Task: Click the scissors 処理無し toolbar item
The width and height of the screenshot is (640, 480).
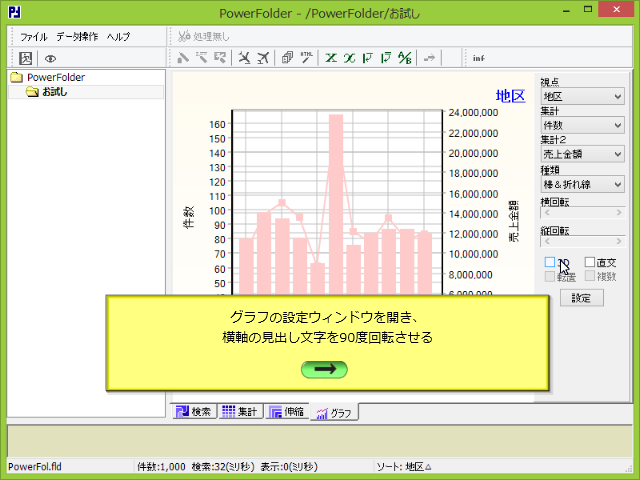Action: [x=204, y=36]
